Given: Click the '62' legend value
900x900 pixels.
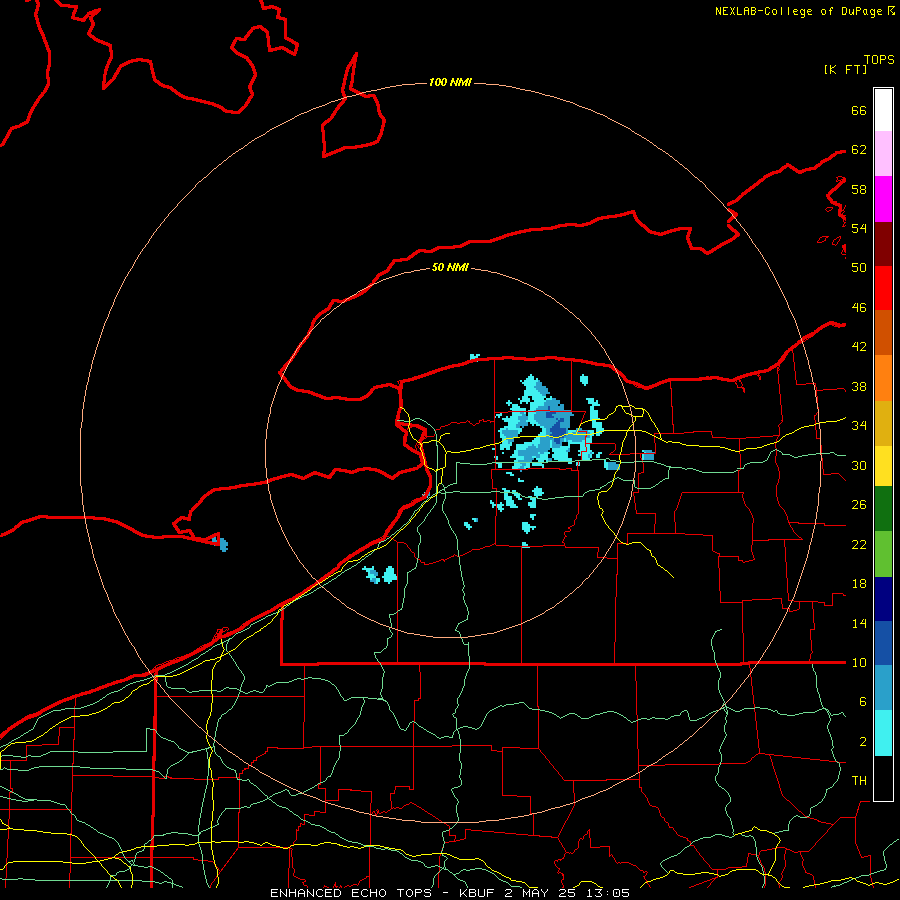Looking at the screenshot, I should (x=859, y=150).
